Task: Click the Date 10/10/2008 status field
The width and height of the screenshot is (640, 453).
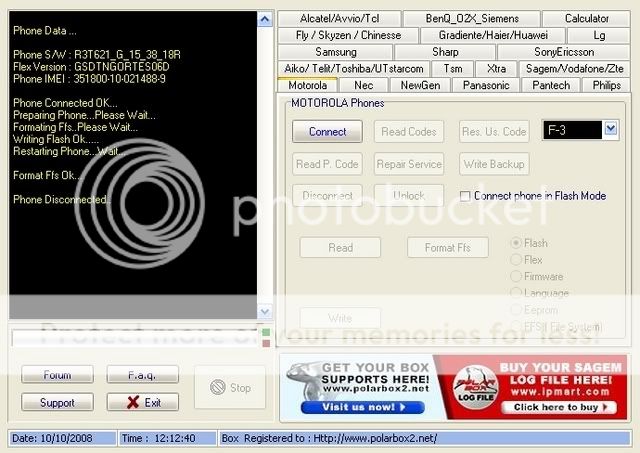Action: point(62,438)
